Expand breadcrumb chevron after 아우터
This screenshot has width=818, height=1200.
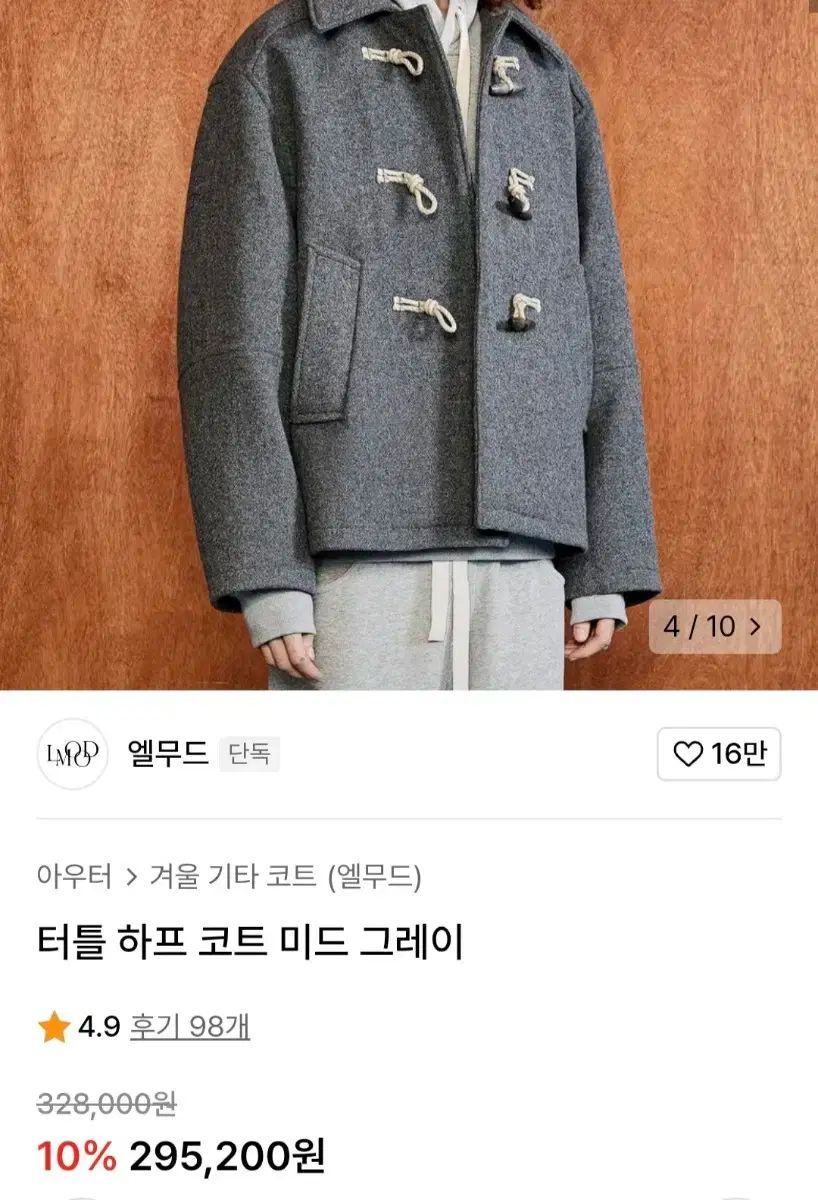pos(131,878)
